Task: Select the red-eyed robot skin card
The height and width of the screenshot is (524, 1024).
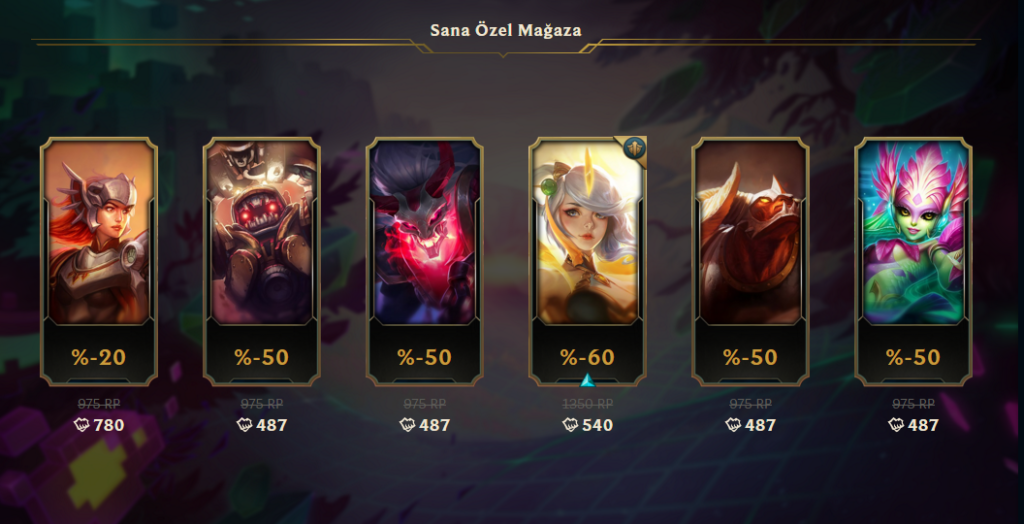Action: [262, 261]
